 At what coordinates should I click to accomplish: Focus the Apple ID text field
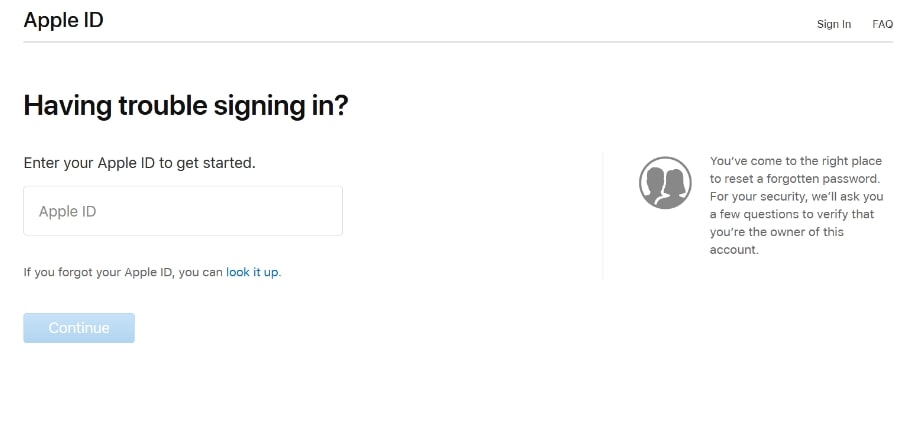183,211
